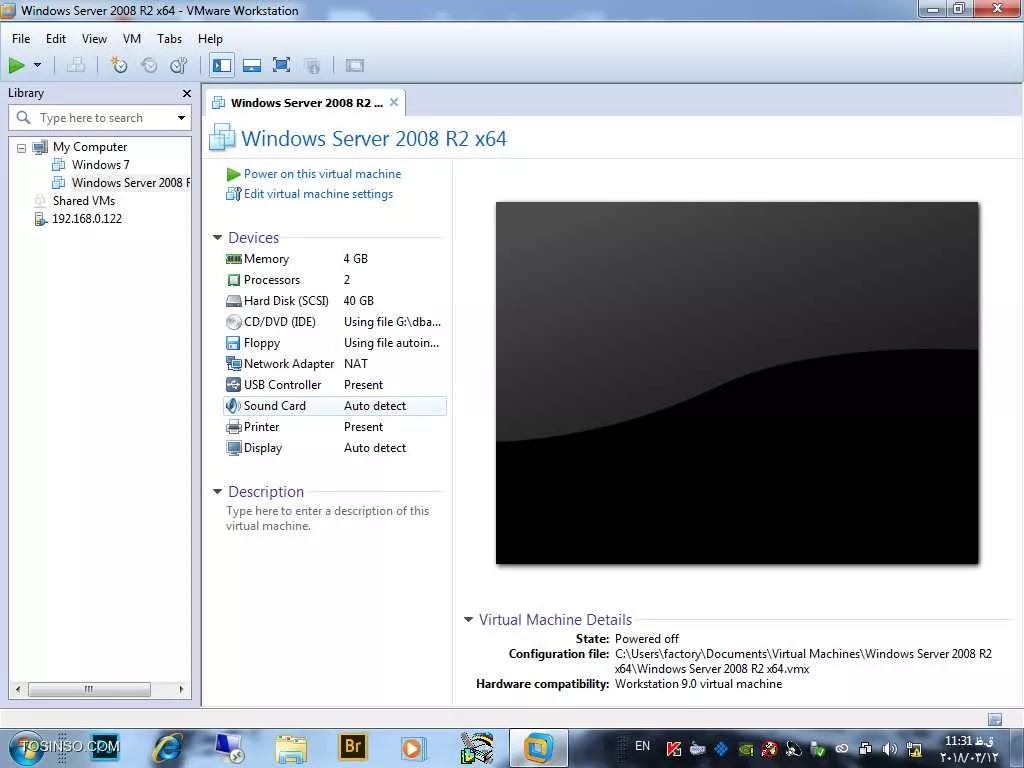Collapse the Virtual Machine Details section

point(468,620)
